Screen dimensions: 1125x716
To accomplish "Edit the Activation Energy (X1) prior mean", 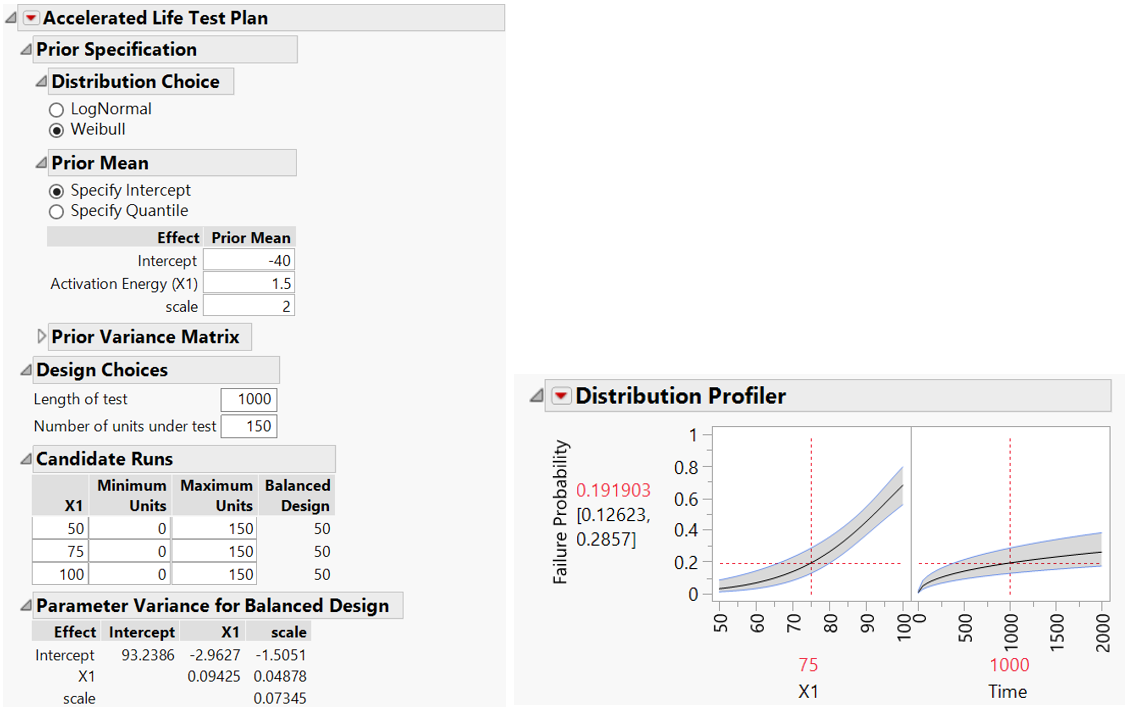I will click(249, 284).
